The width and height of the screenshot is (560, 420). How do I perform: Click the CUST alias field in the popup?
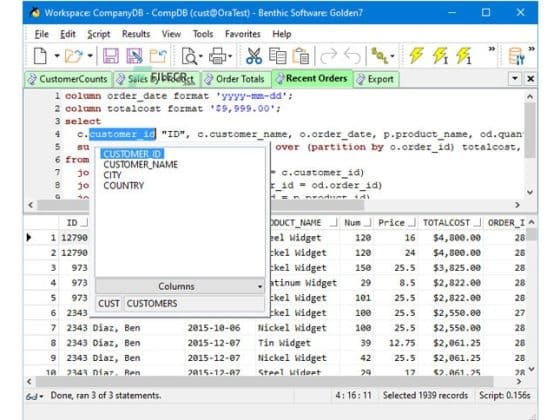[109, 304]
